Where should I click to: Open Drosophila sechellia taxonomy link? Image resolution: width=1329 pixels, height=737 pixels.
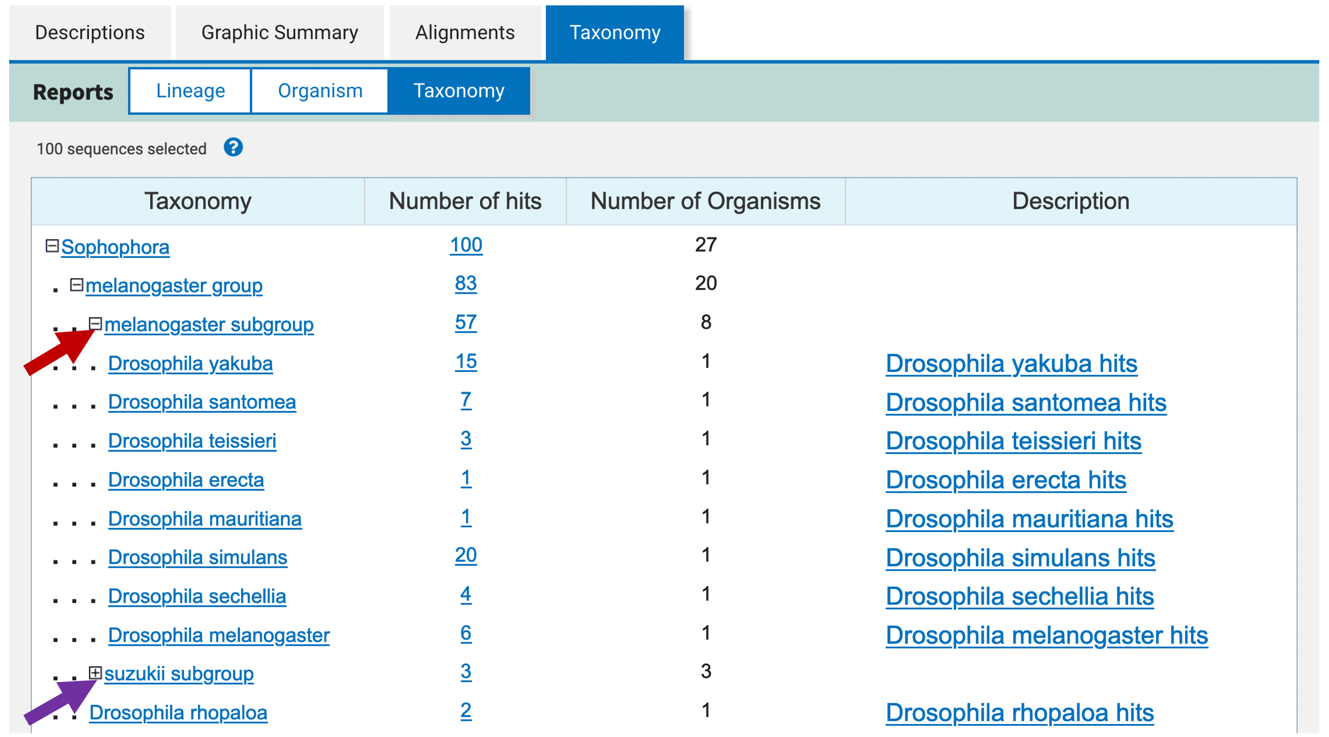(197, 597)
